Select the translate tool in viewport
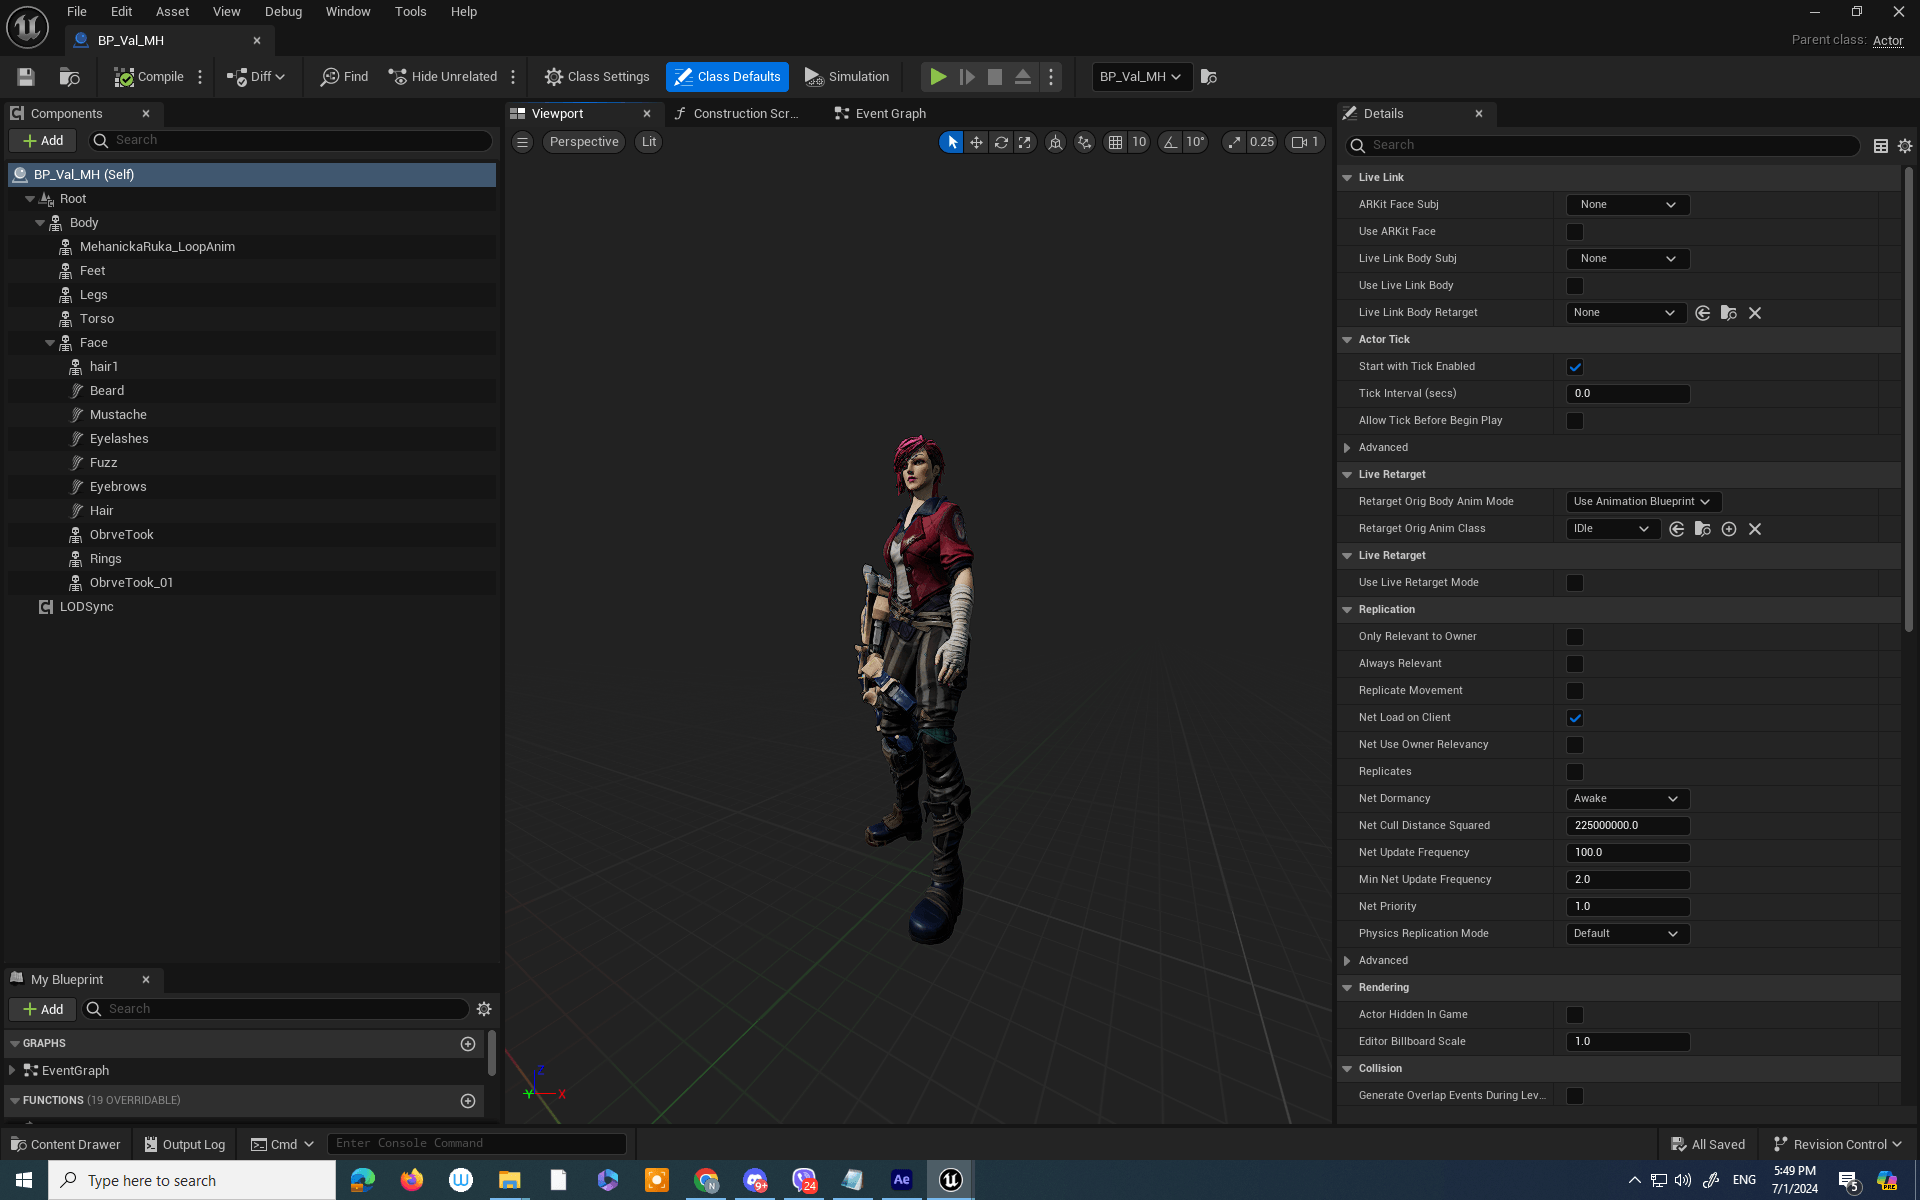This screenshot has width=1920, height=1200. point(976,142)
